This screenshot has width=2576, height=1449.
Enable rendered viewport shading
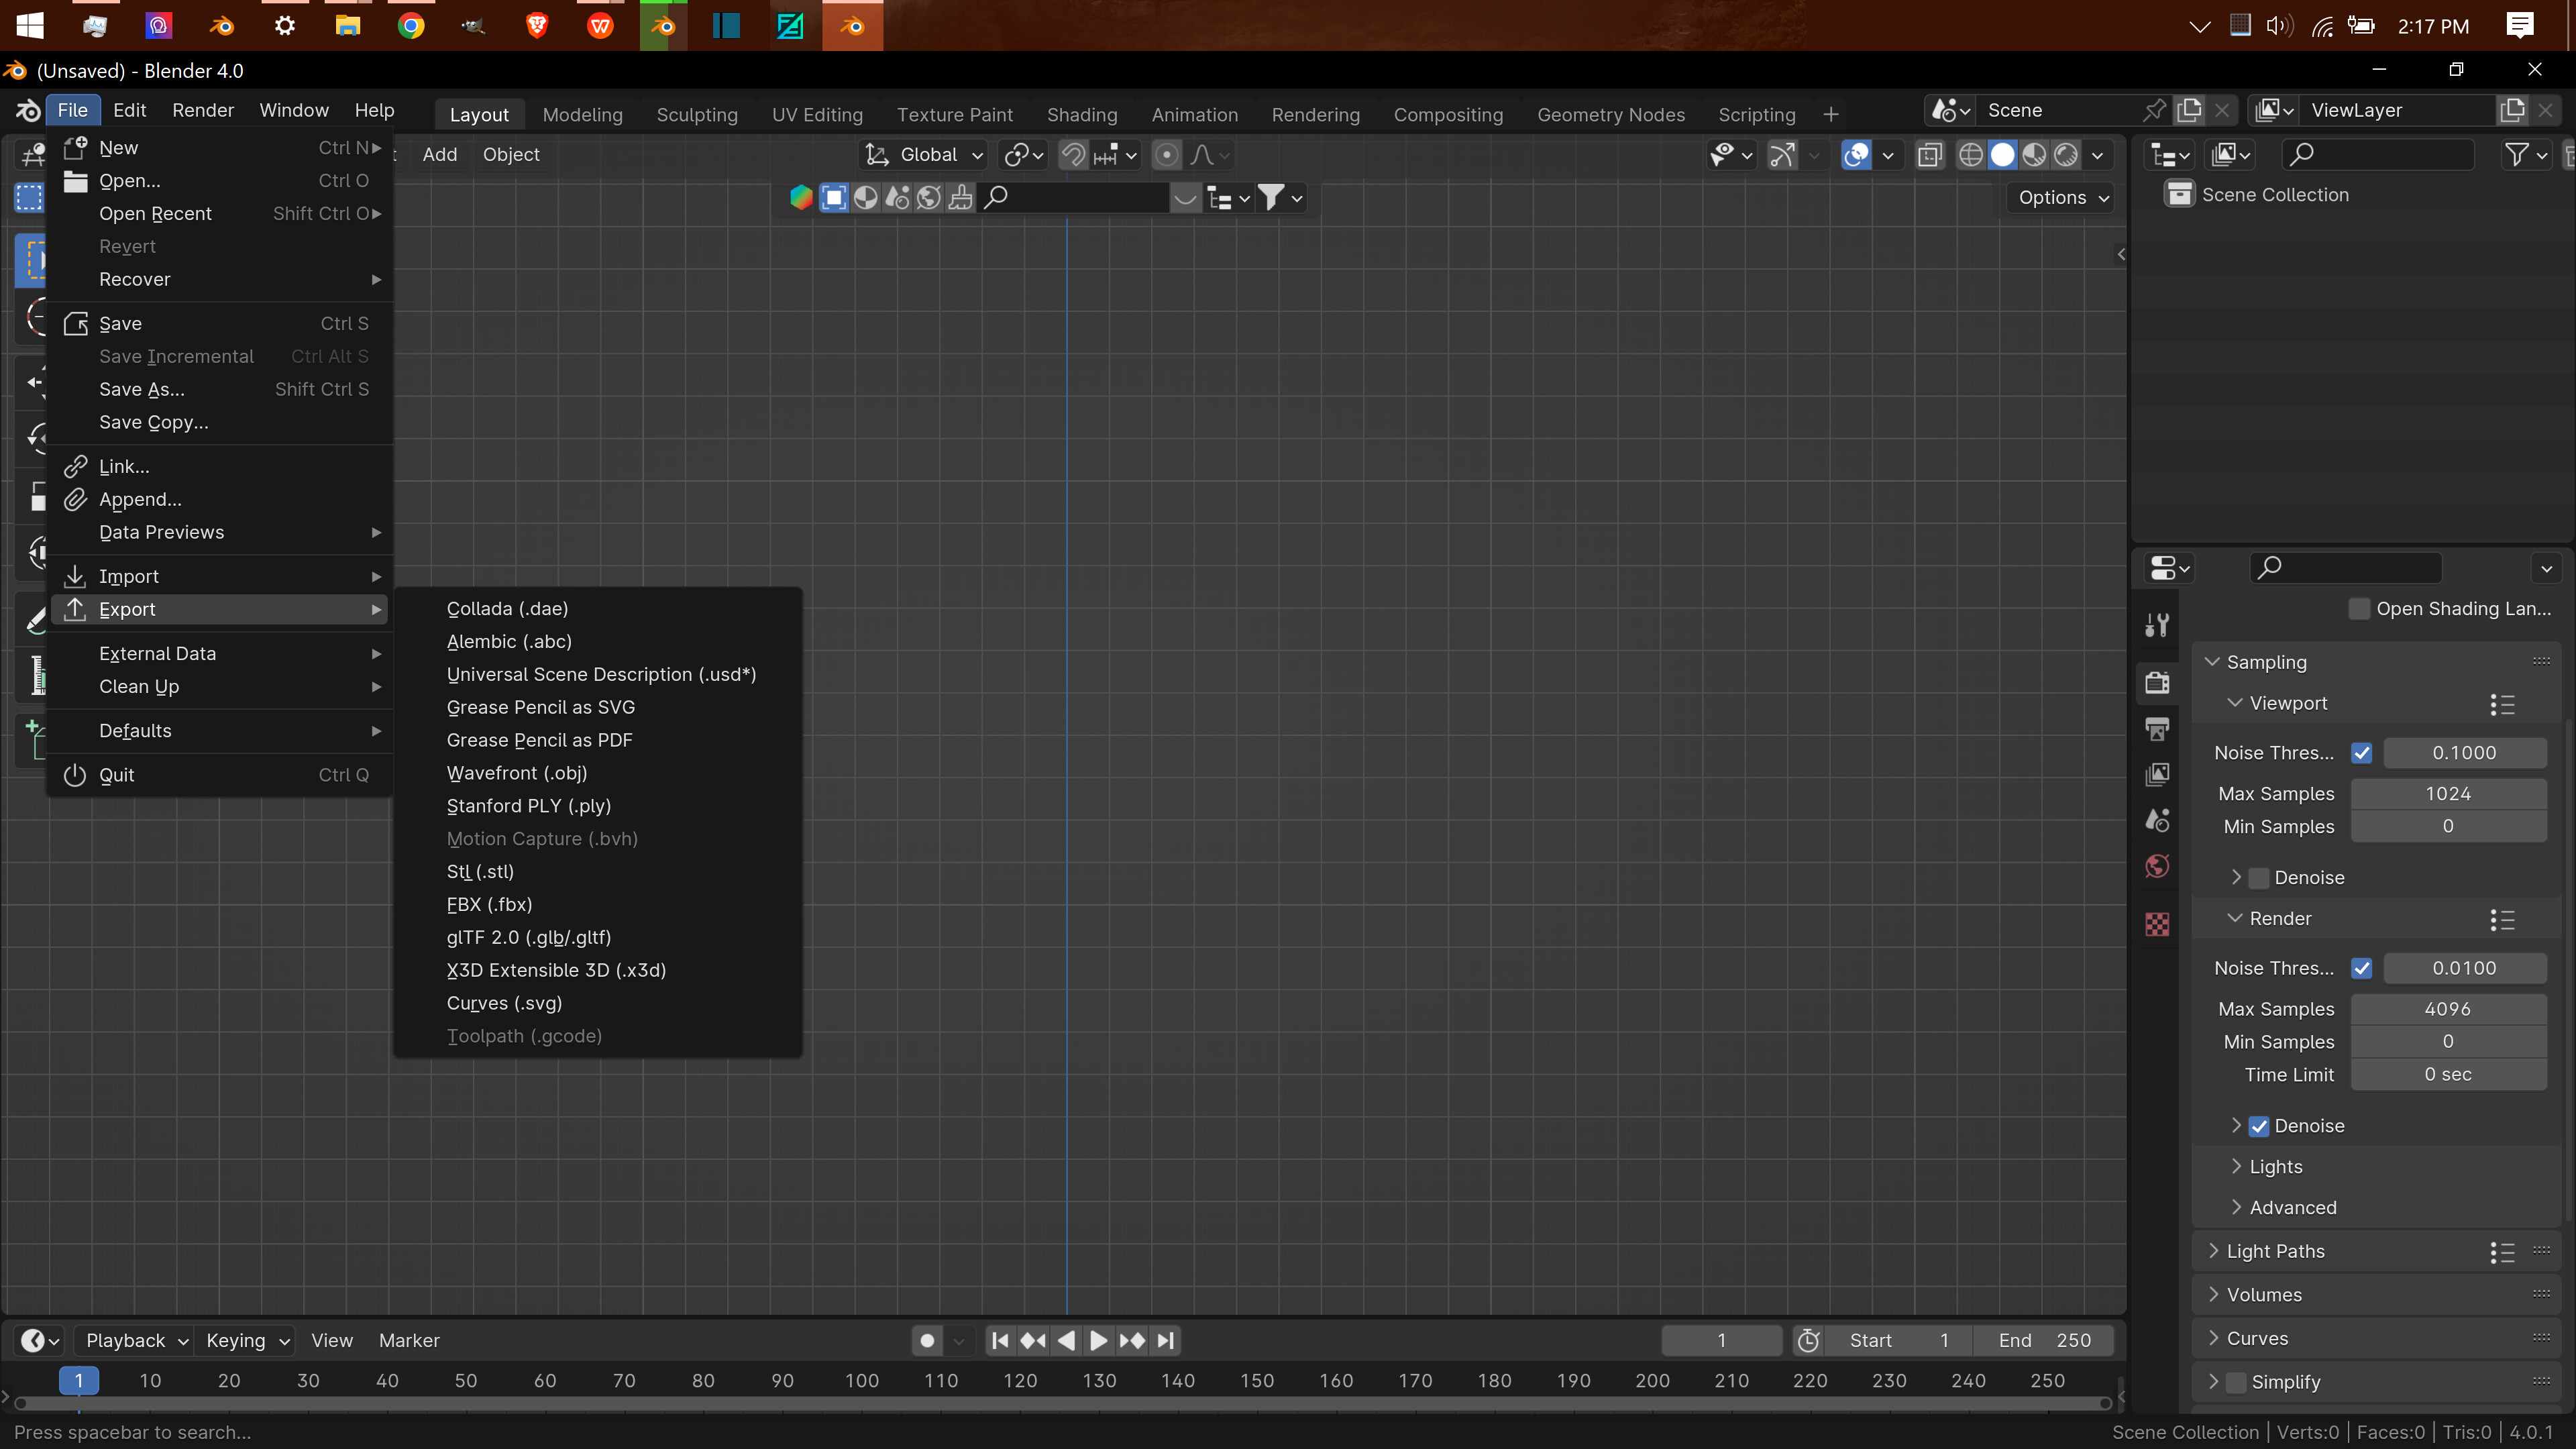tap(2066, 155)
